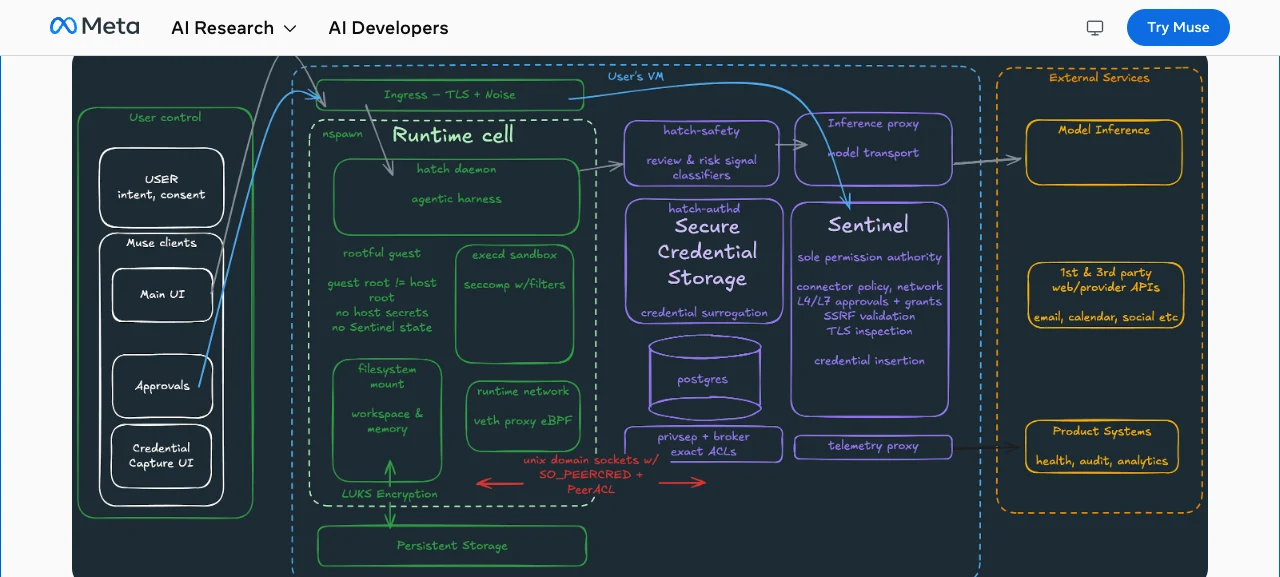Click the 'LUKS Encryption' label
This screenshot has width=1280, height=577.
389,494
